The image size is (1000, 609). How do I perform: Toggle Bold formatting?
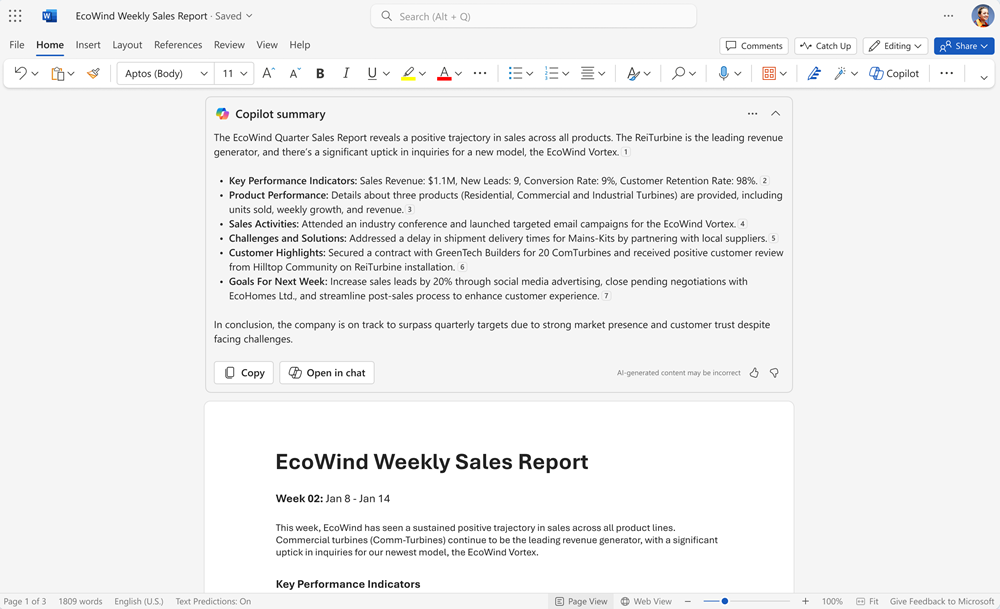pos(319,73)
